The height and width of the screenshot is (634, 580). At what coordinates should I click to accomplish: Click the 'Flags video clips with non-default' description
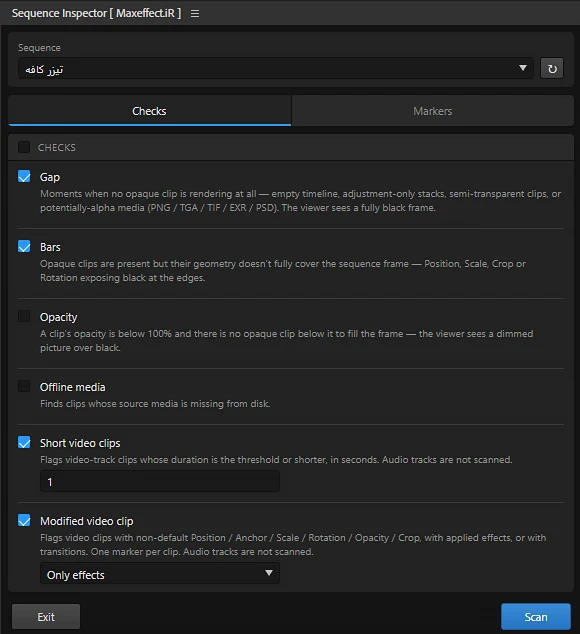click(x=293, y=545)
